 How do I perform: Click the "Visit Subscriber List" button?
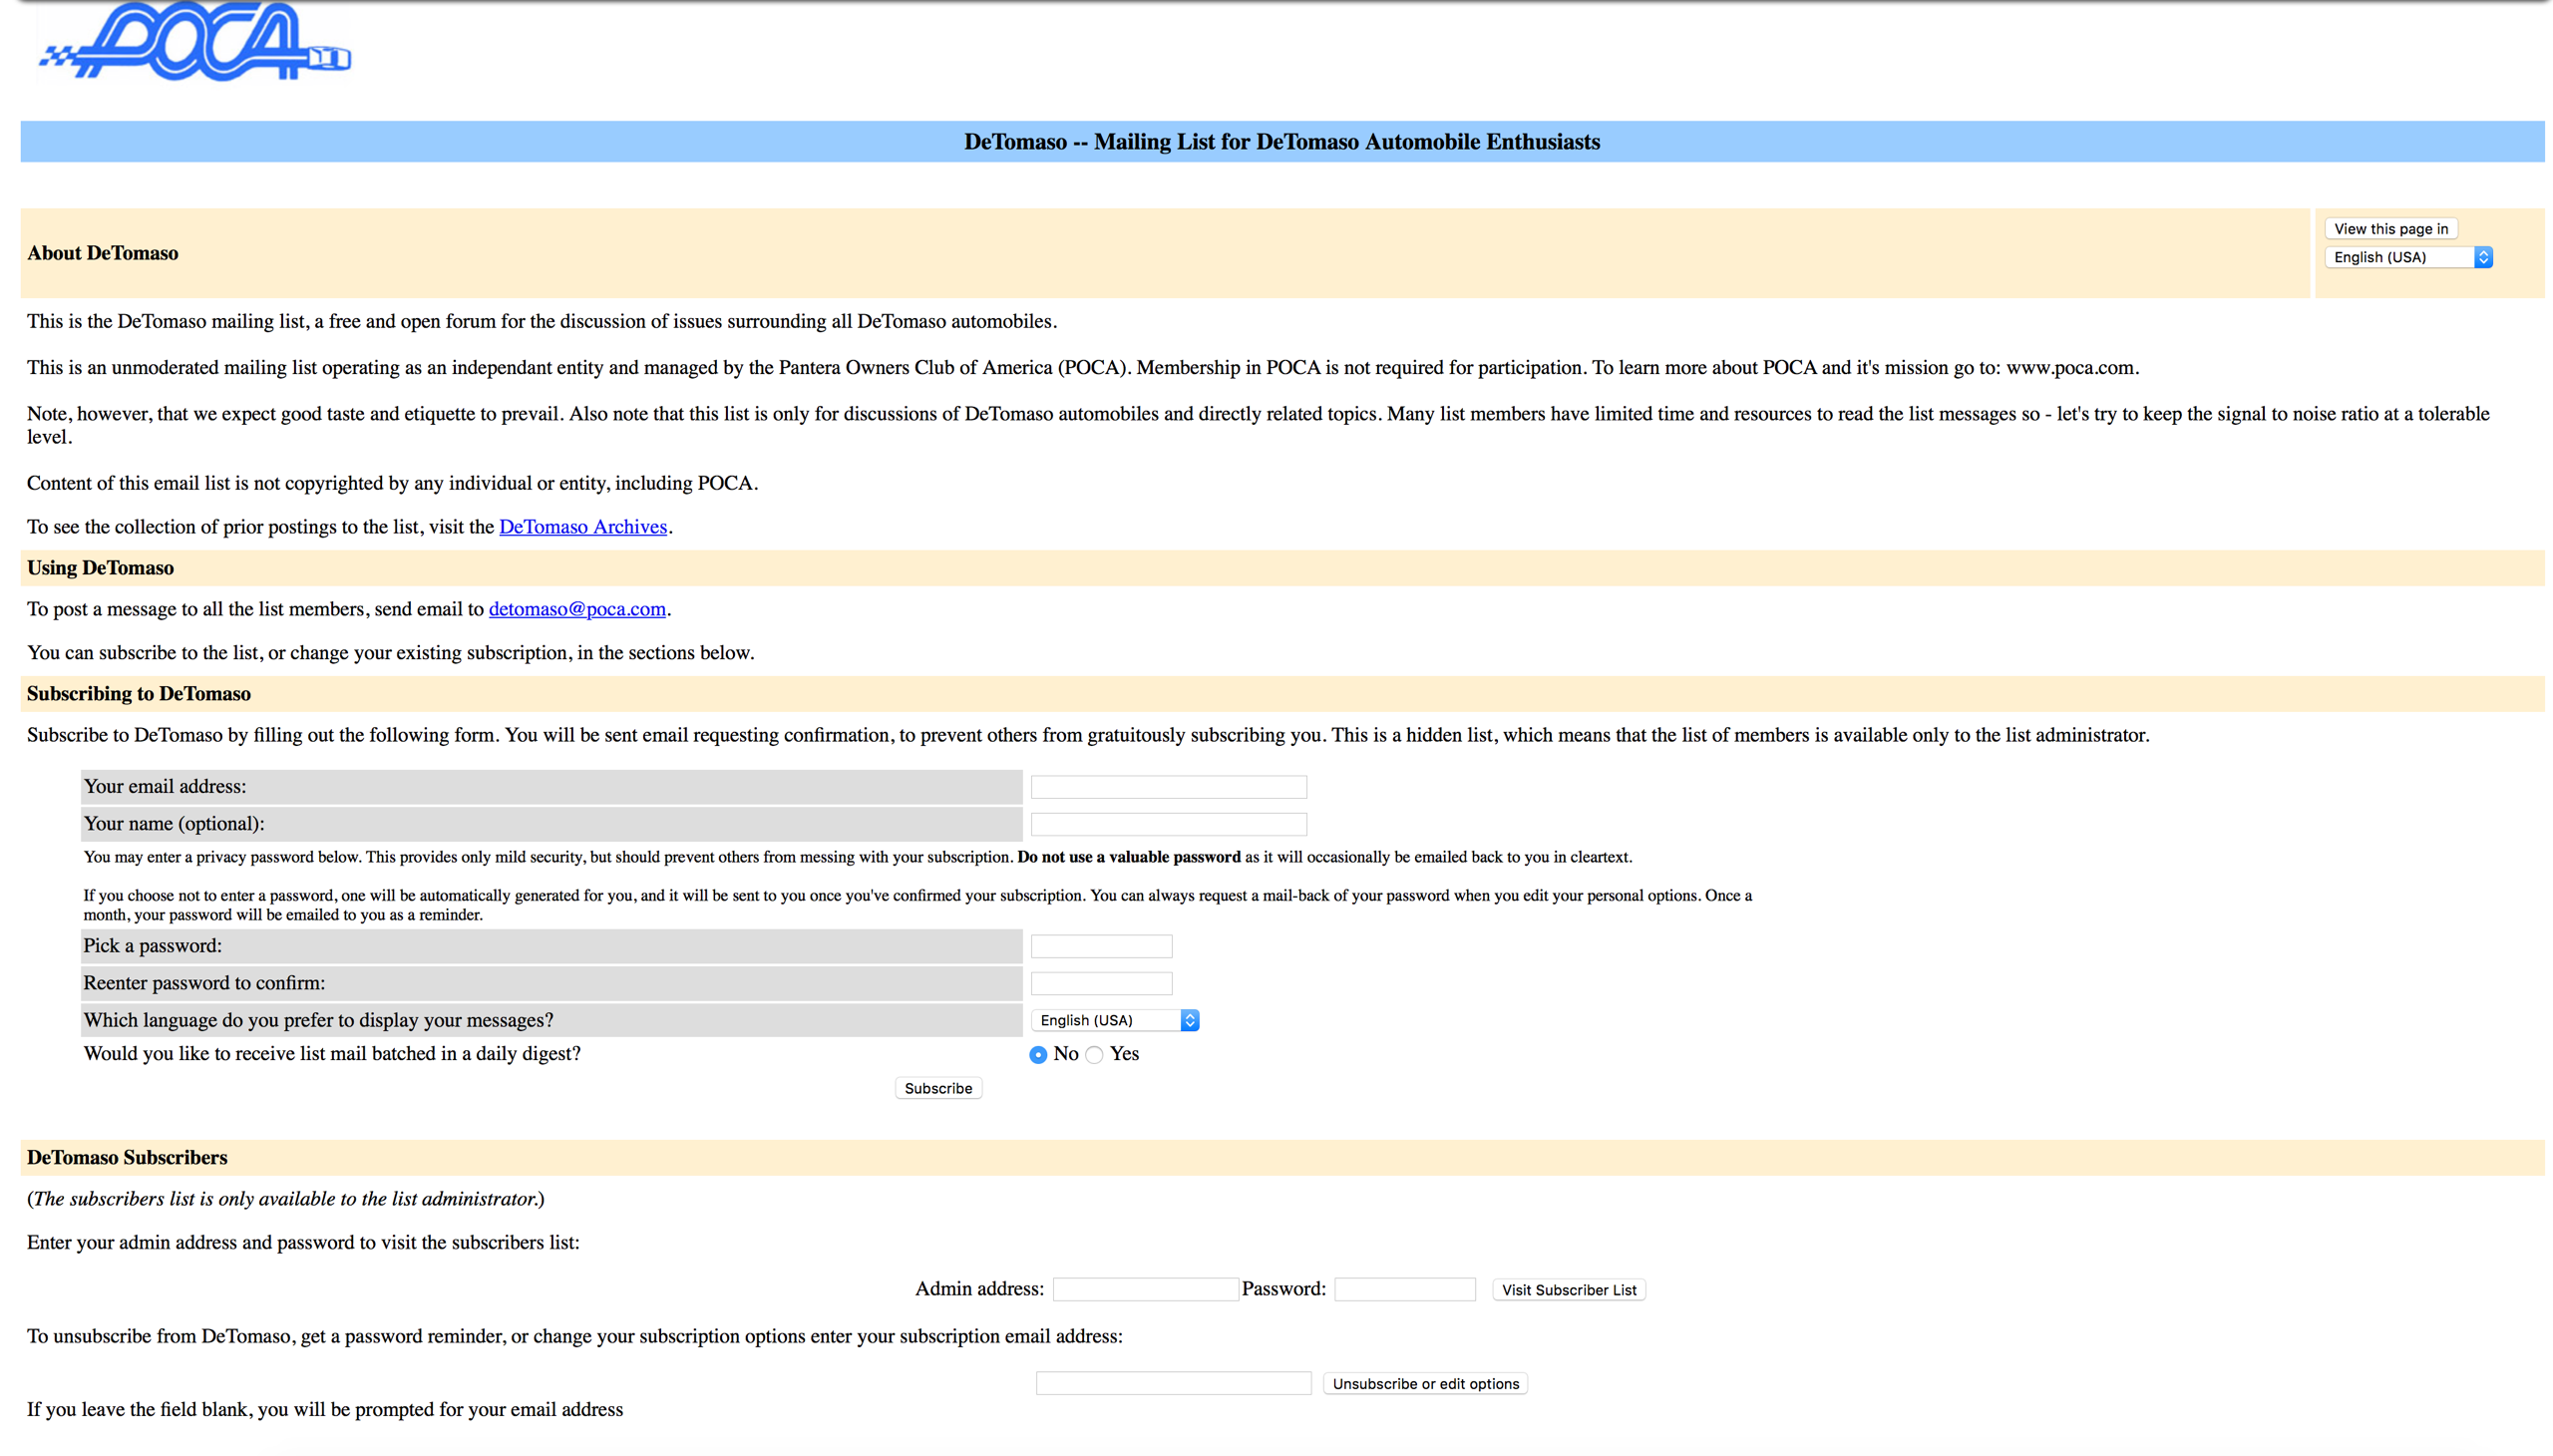coord(1568,1290)
